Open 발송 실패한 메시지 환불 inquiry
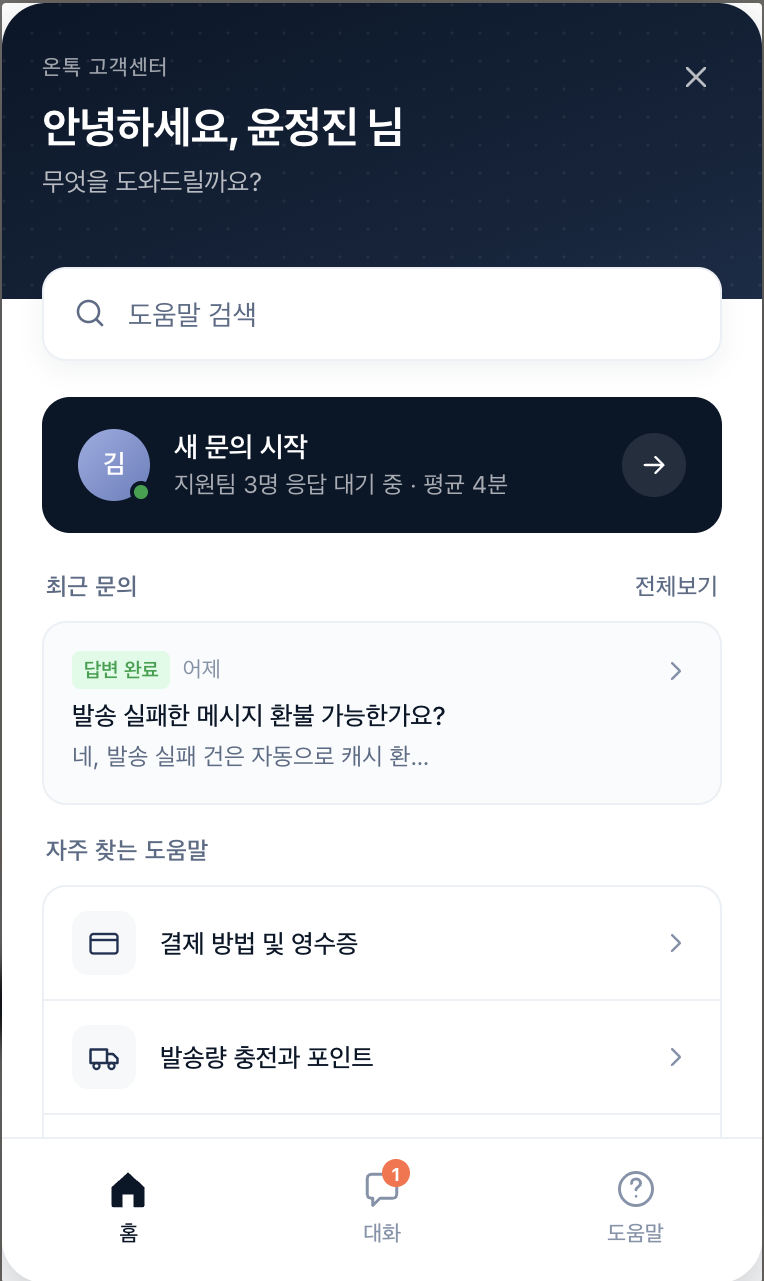 pyautogui.click(x=382, y=713)
